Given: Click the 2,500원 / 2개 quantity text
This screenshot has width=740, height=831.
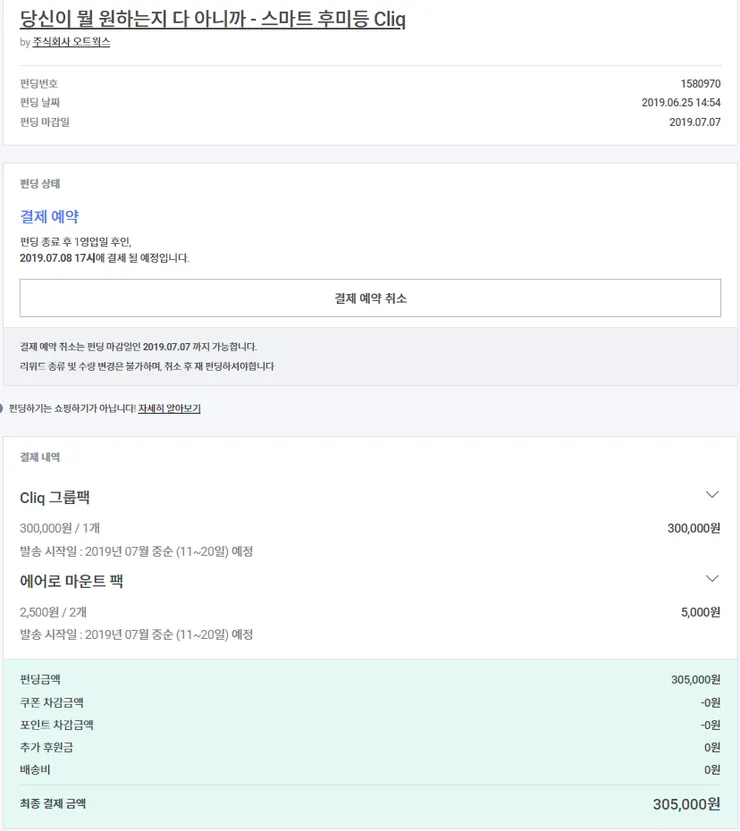Looking at the screenshot, I should click(x=53, y=612).
